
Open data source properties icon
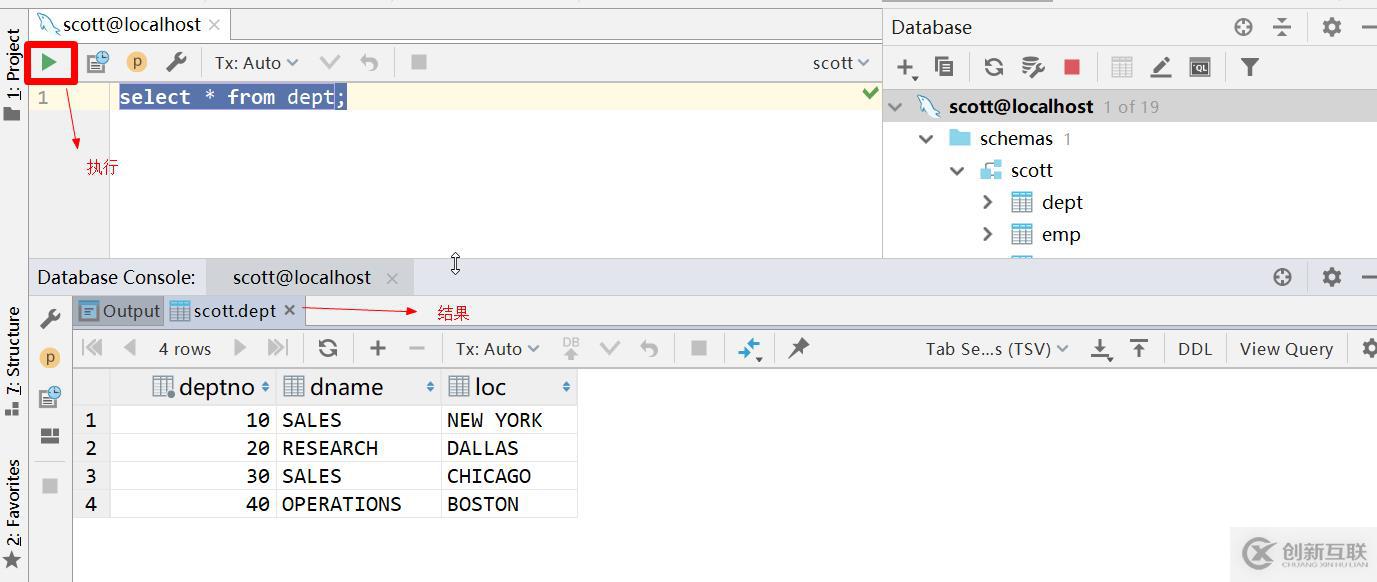coord(1032,67)
